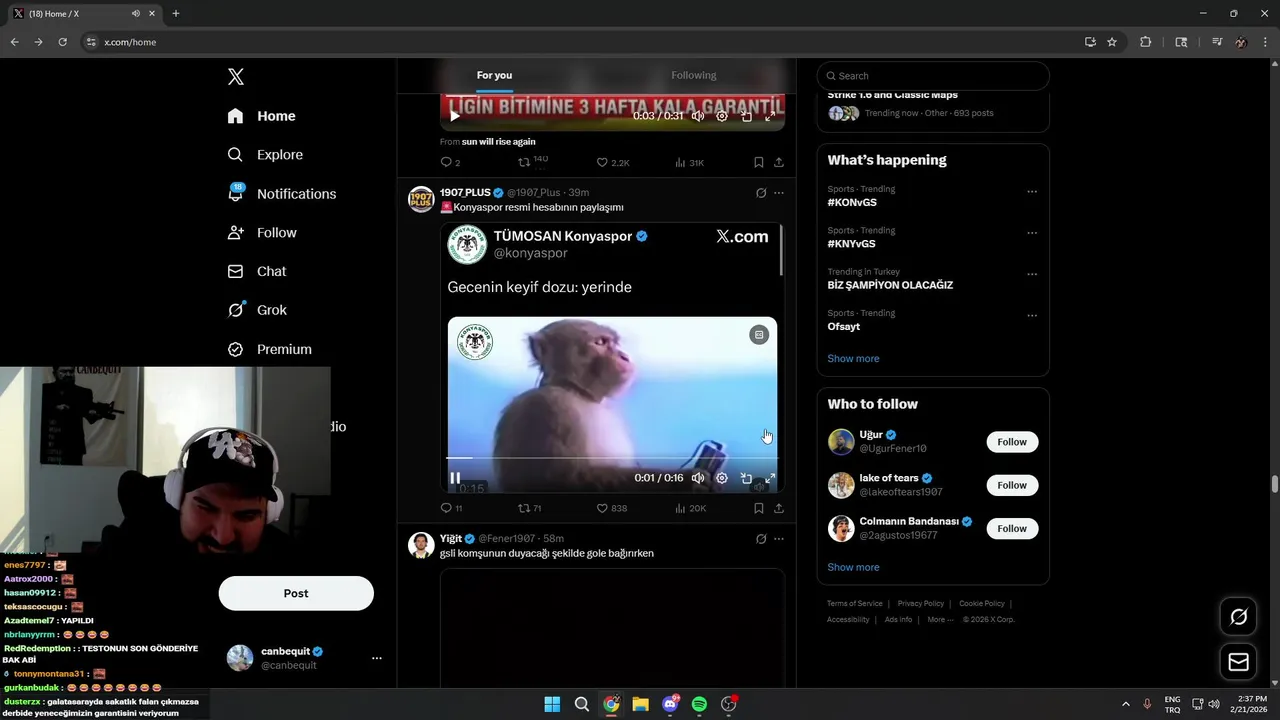Viewport: 1280px width, 720px height.
Task: Focus the Search input field
Action: coord(933,76)
